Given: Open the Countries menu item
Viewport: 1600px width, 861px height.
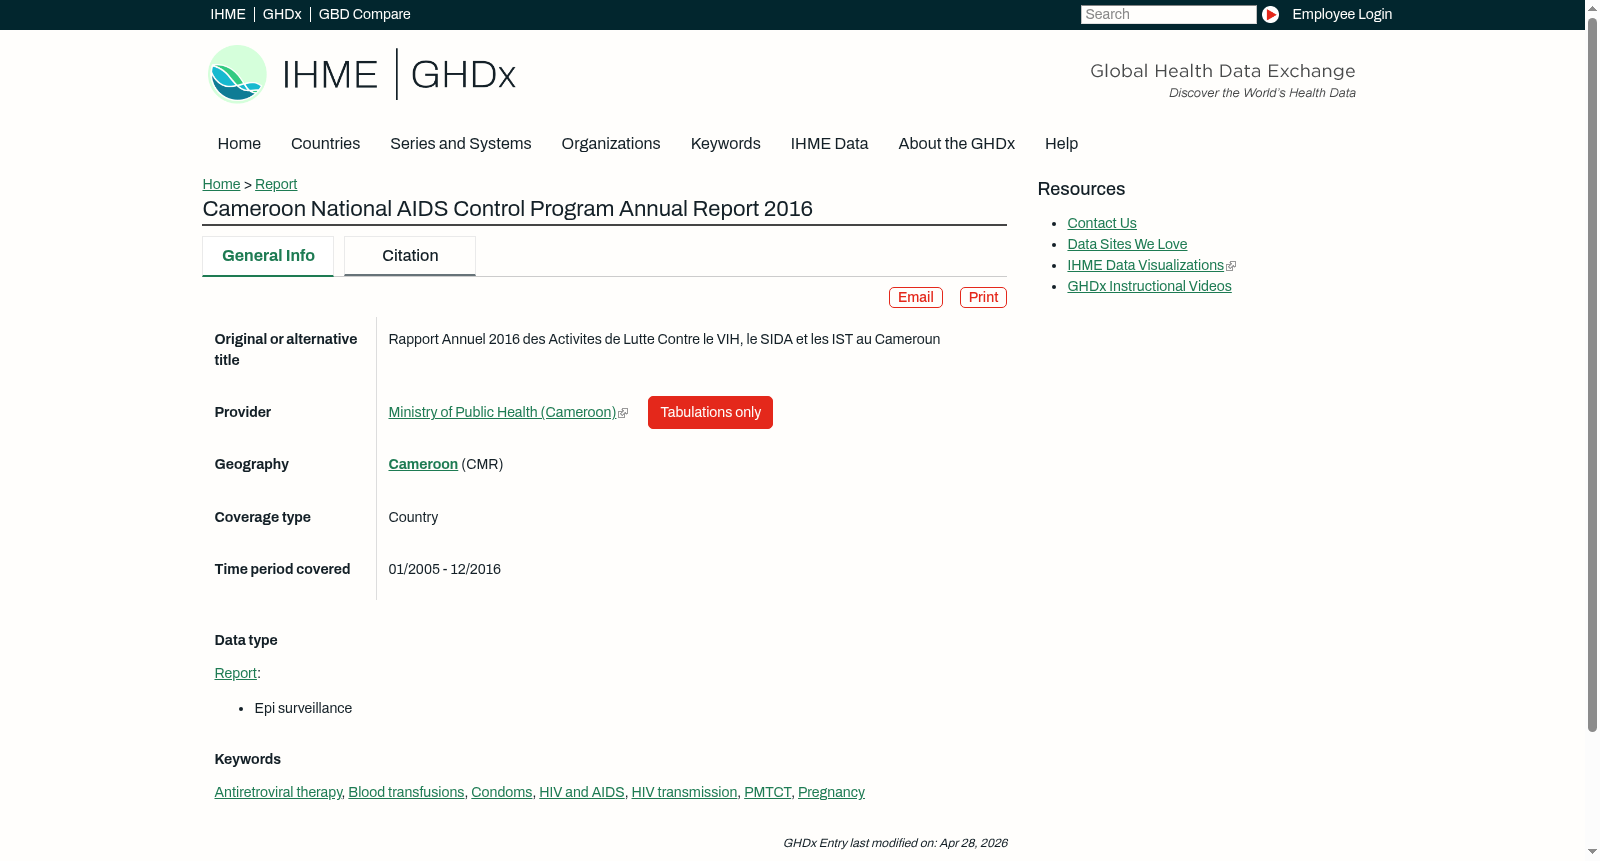Looking at the screenshot, I should coord(325,144).
